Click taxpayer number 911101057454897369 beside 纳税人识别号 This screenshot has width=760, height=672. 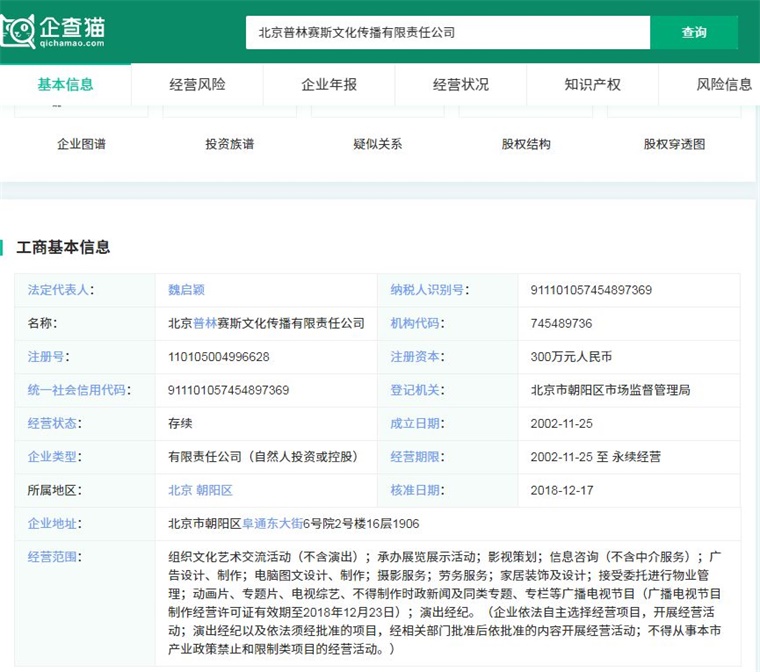(x=591, y=290)
